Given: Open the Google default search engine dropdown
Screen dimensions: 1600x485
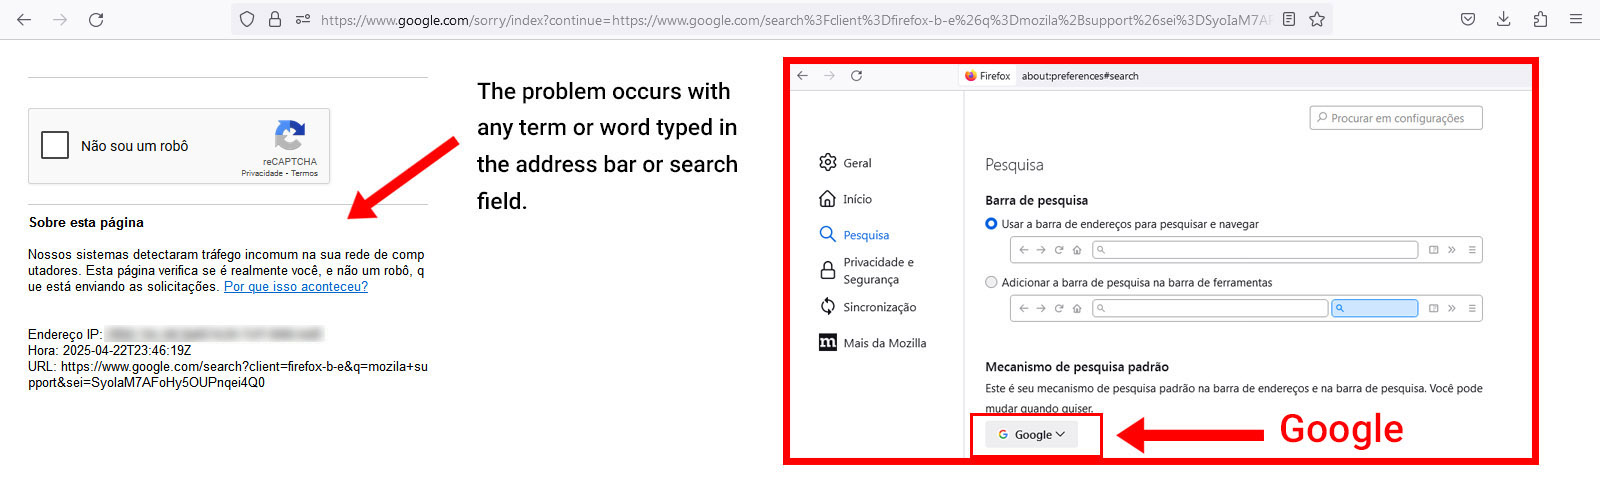Looking at the screenshot, I should pyautogui.click(x=1031, y=434).
